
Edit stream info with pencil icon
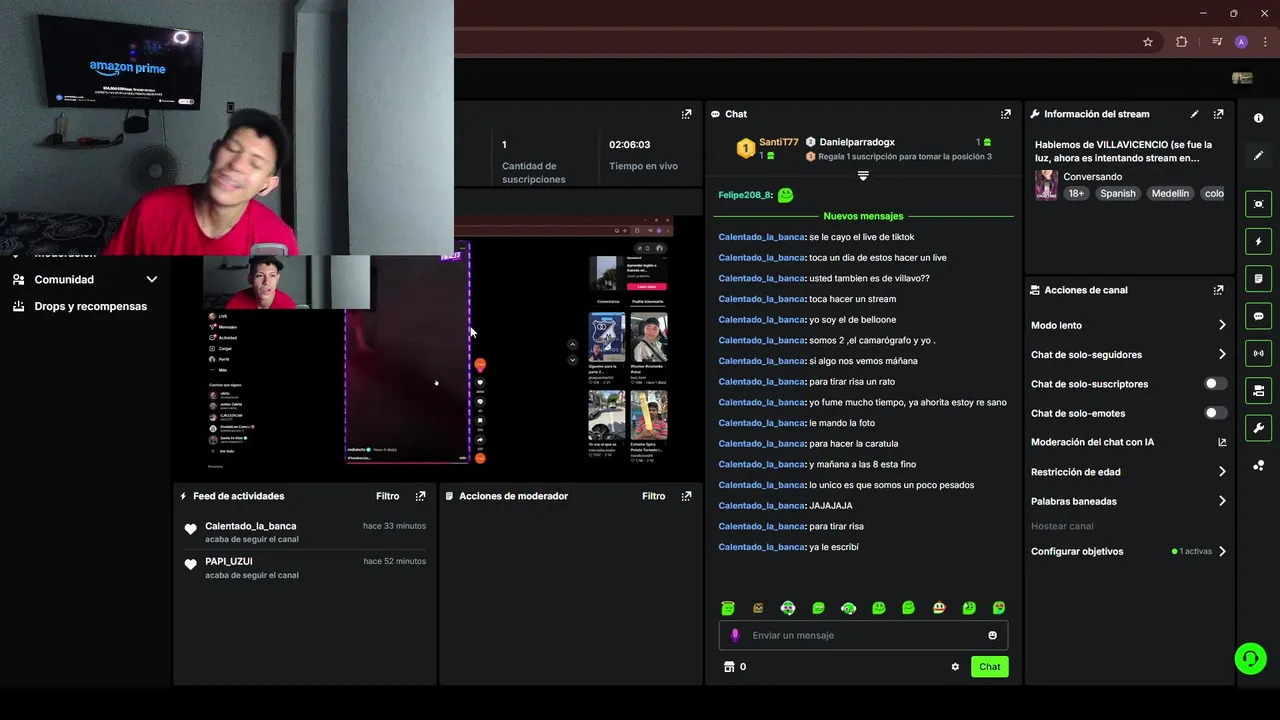tap(1194, 114)
